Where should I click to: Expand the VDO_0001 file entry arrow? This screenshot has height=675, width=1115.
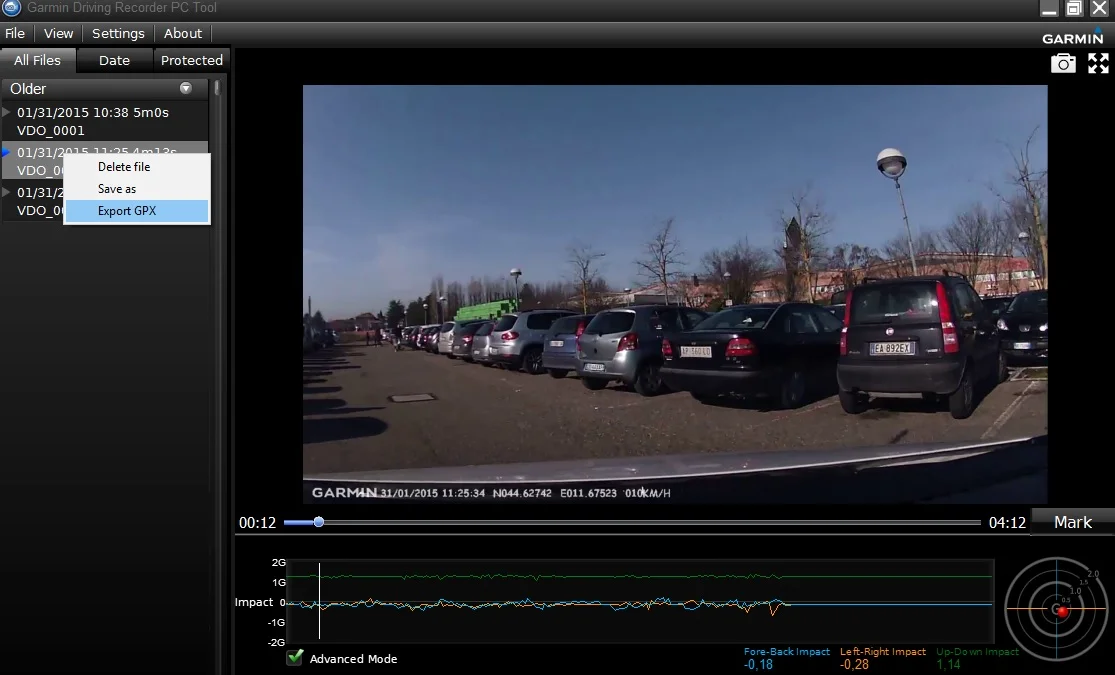point(7,112)
